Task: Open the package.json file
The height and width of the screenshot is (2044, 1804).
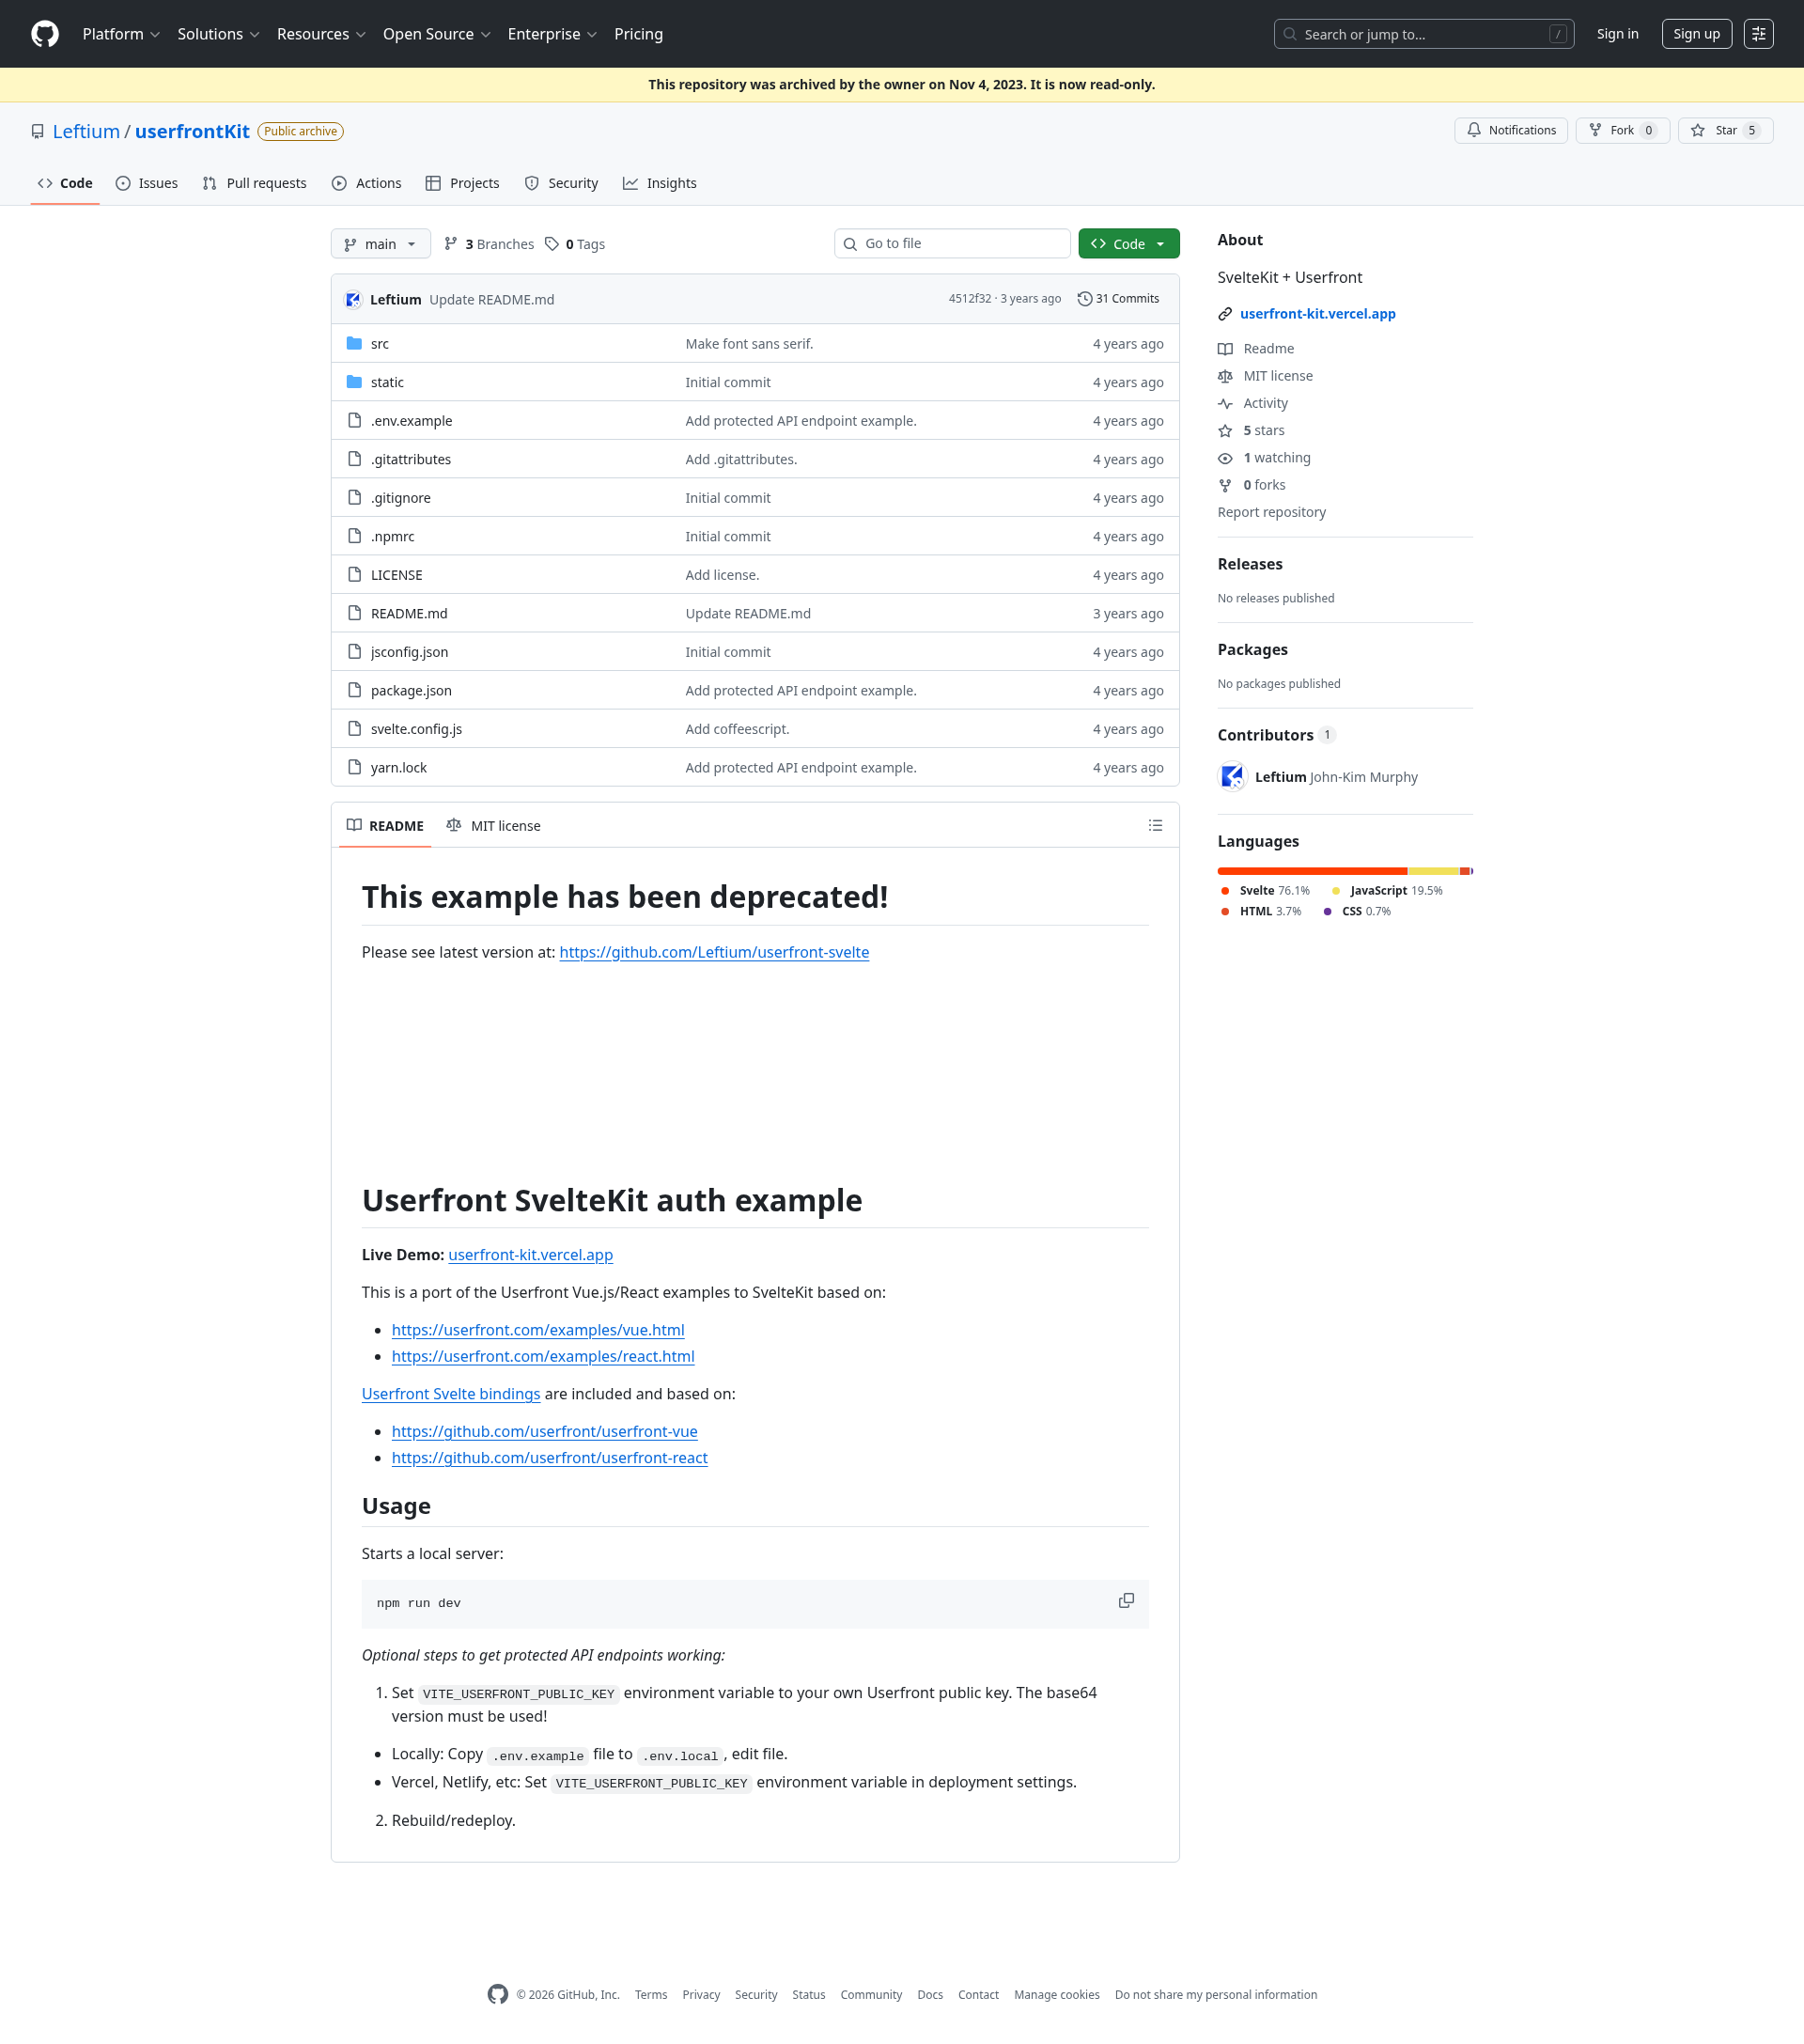Action: 411,691
